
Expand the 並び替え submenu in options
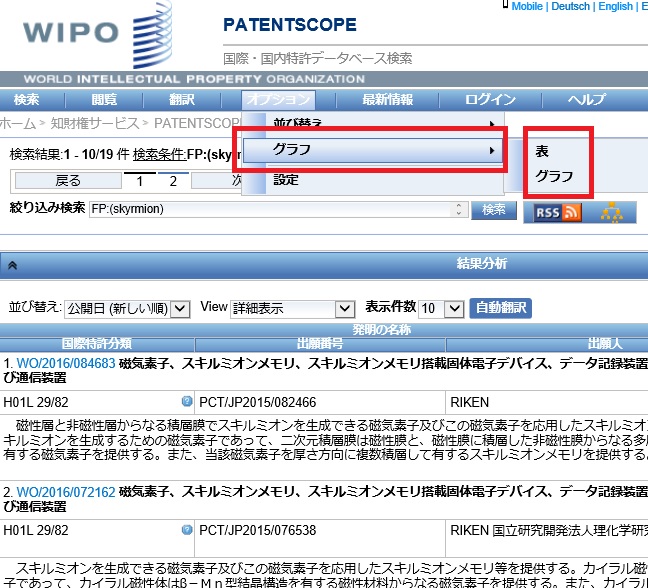[373, 123]
